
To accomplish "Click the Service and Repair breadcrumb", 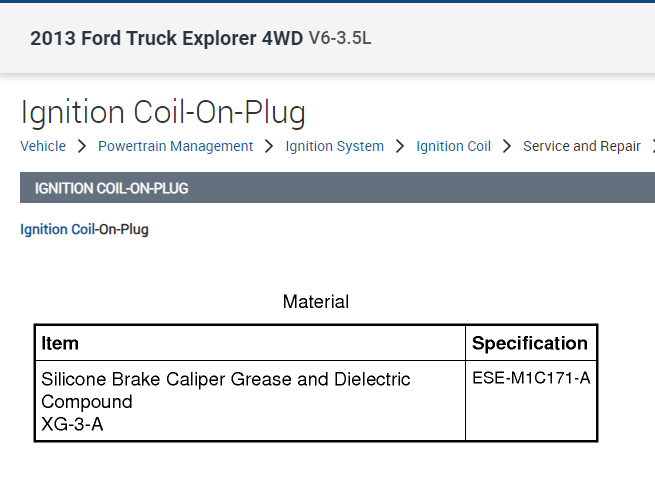I will click(x=581, y=146).
